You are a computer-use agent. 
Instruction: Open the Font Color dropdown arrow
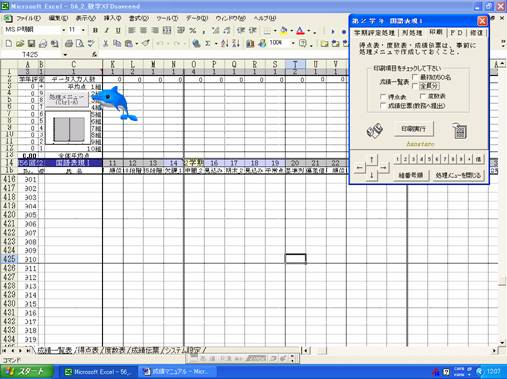[309, 31]
